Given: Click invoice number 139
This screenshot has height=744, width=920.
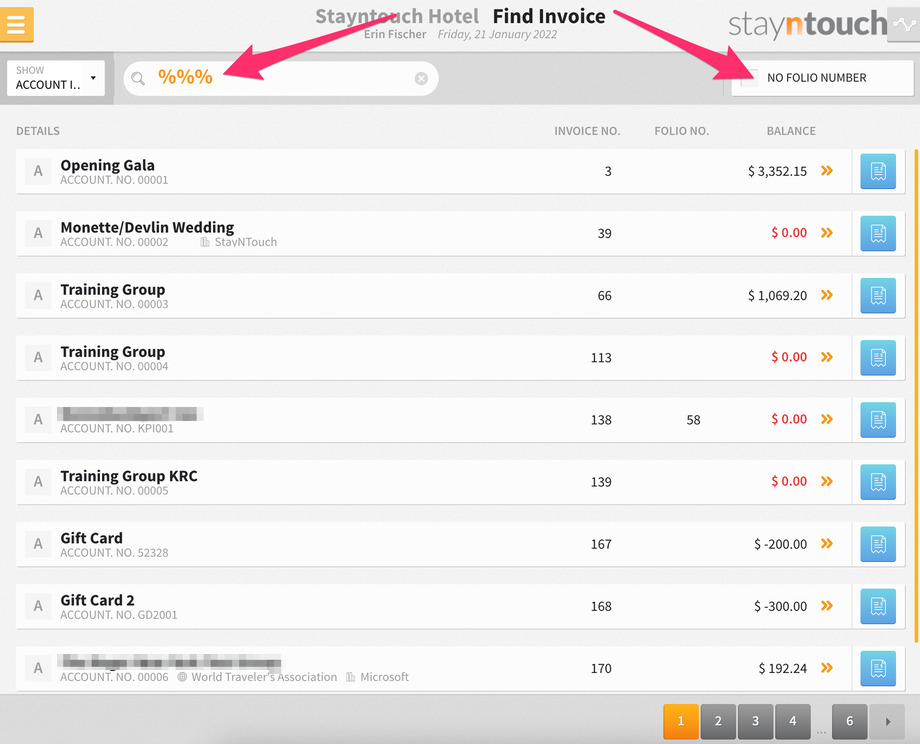Looking at the screenshot, I should [601, 482].
